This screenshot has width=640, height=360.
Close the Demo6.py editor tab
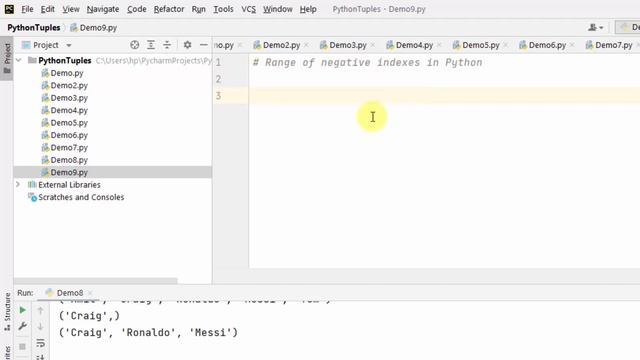tap(573, 45)
